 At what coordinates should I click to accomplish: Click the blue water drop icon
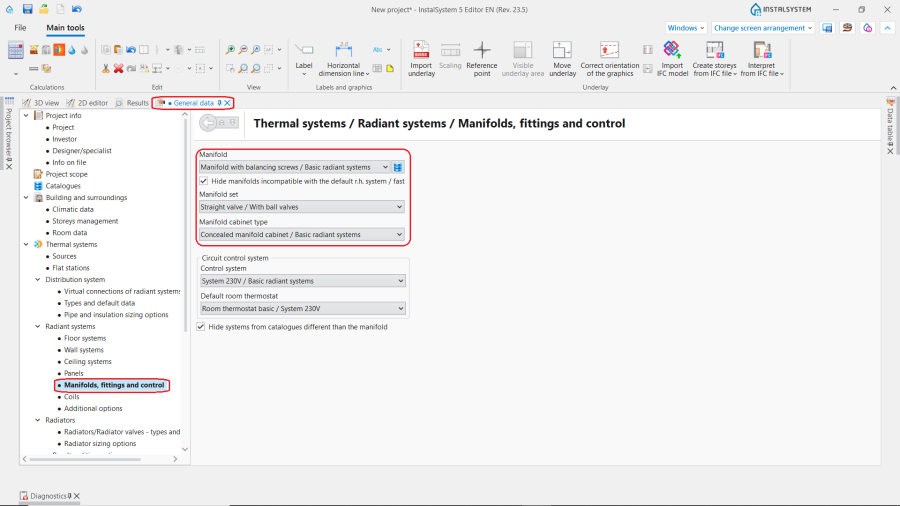click(72, 50)
